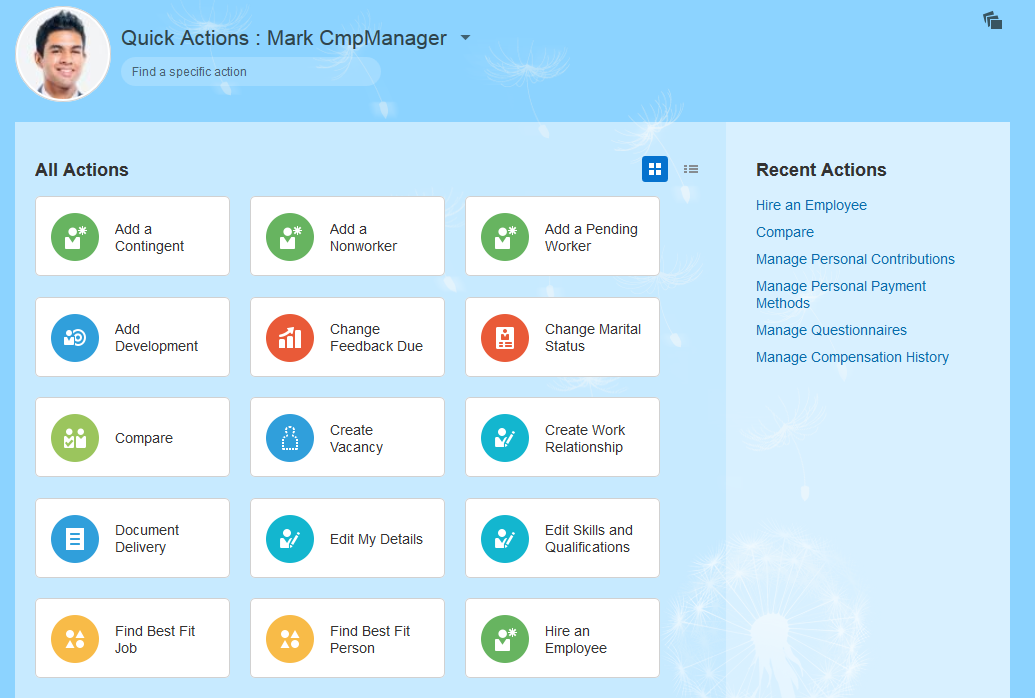1035x698 pixels.
Task: Open Manage Questionnaires link
Action: pos(831,330)
